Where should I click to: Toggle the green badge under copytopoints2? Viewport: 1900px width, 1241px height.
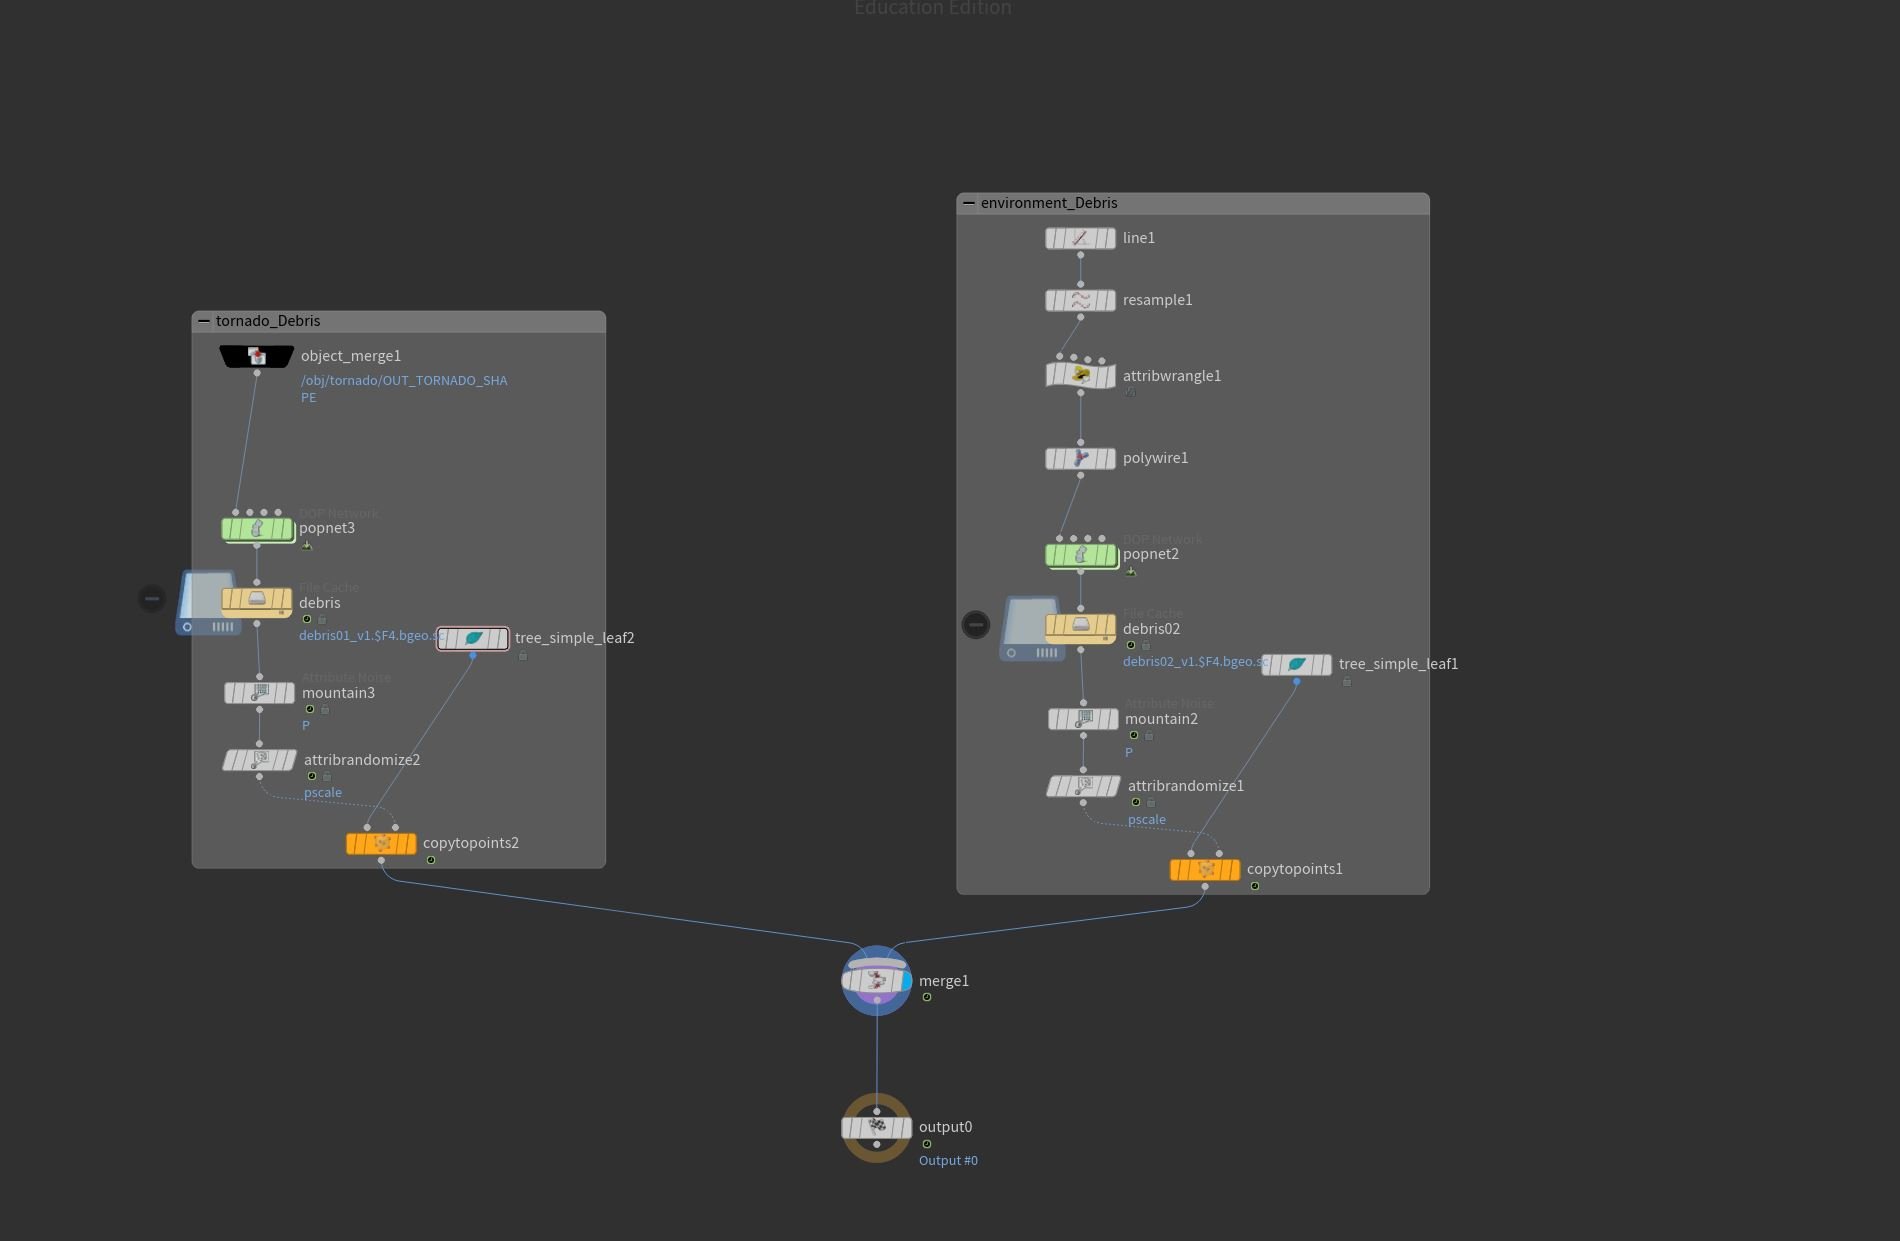point(431,860)
